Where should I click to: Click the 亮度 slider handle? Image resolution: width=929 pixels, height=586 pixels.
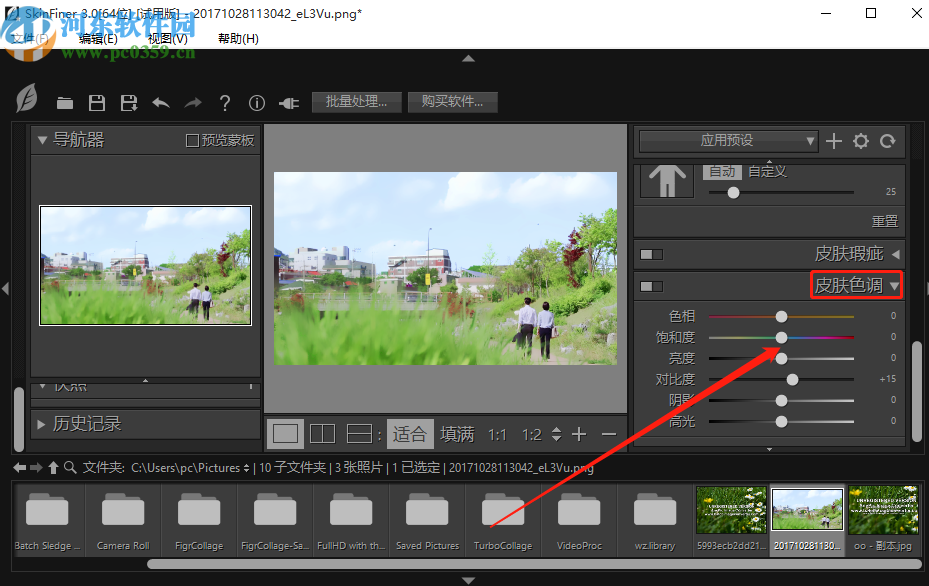(781, 358)
